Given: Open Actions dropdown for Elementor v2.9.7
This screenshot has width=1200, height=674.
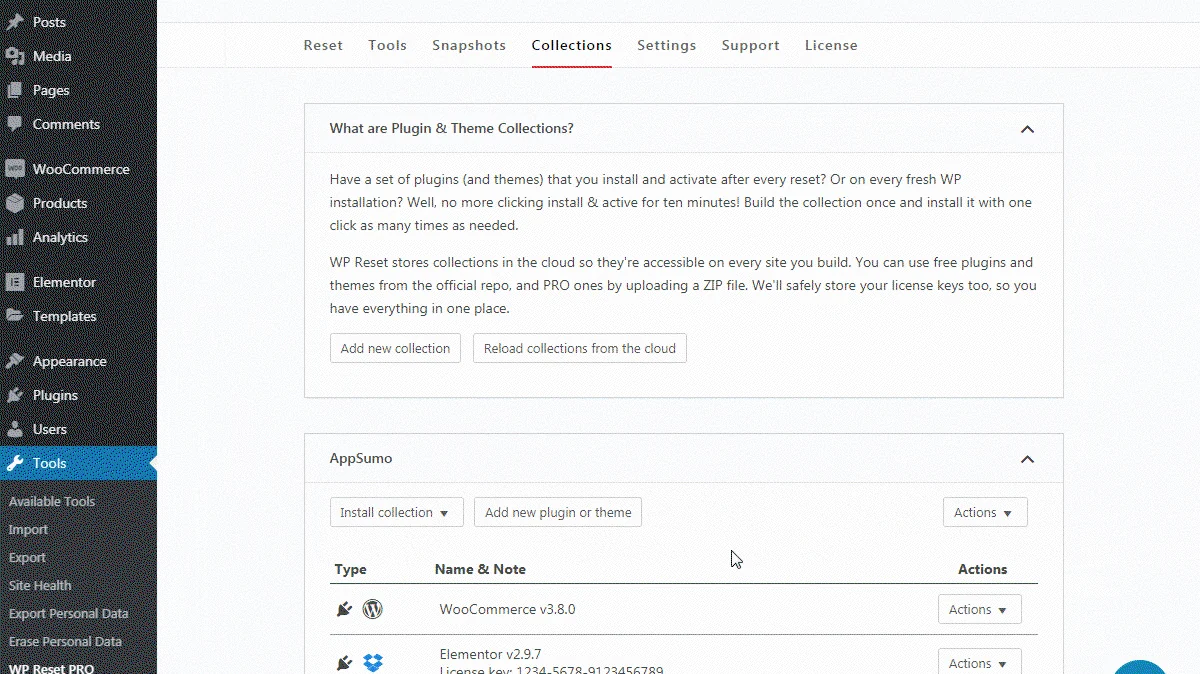Looking at the screenshot, I should tap(980, 662).
